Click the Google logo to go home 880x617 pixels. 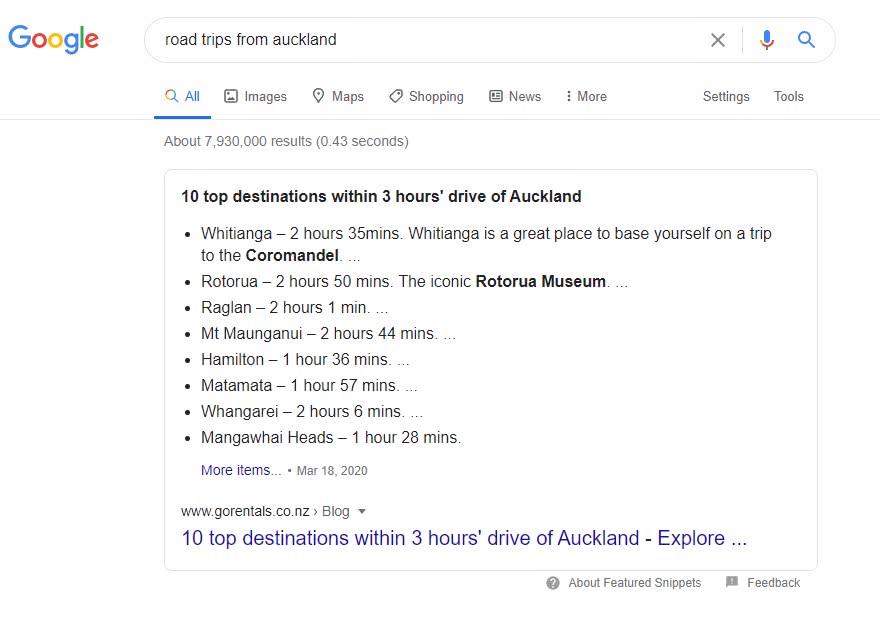(x=53, y=39)
